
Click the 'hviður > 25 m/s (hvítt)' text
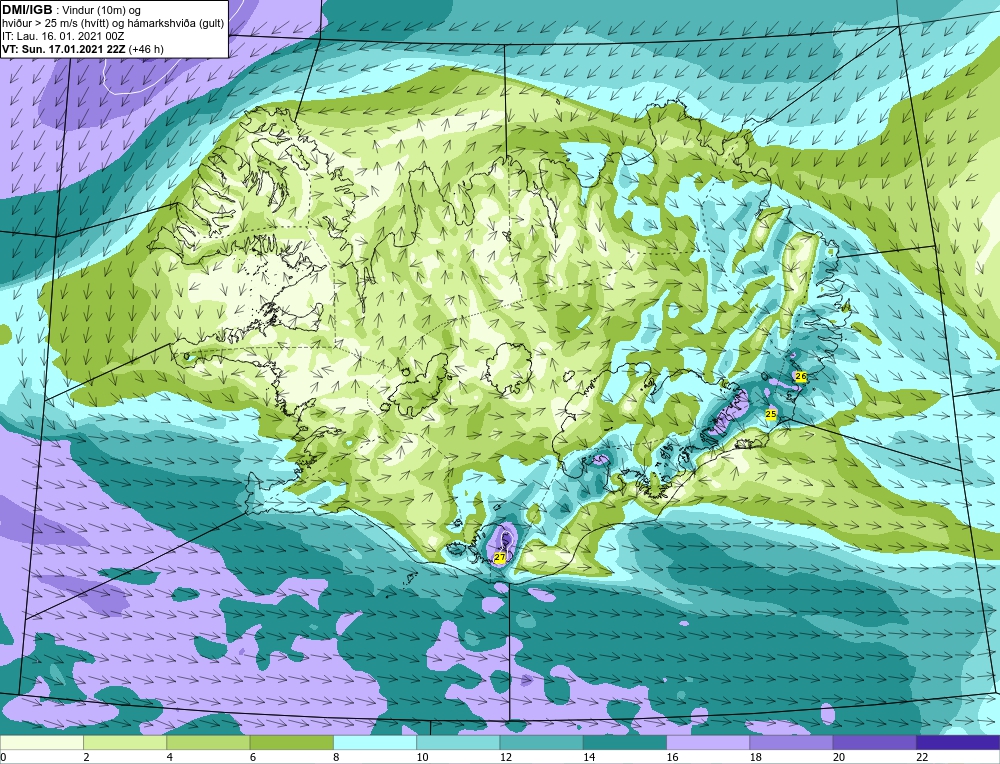click(x=54, y=23)
